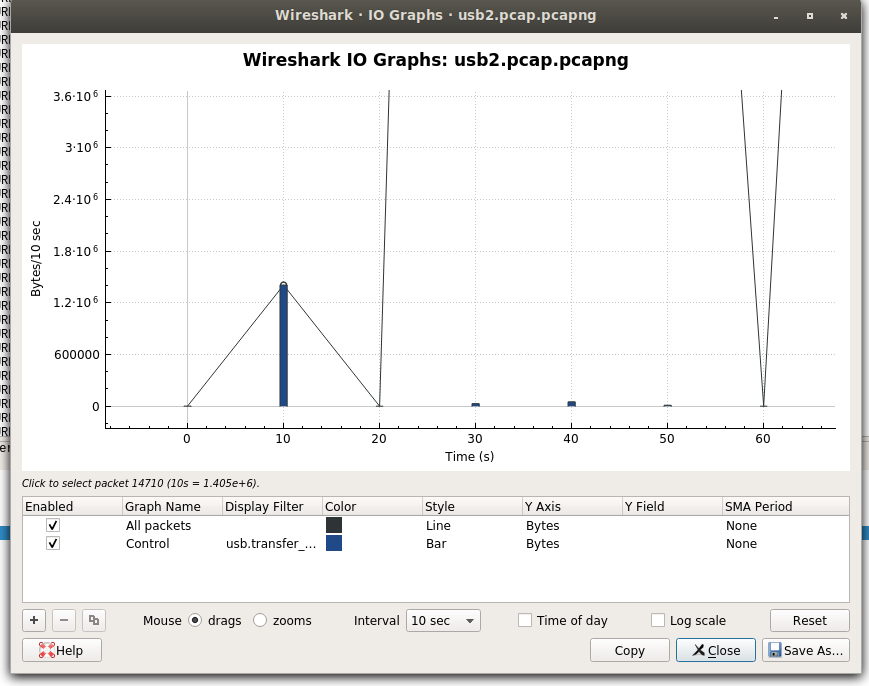Select the All packets graph name

pos(159,525)
